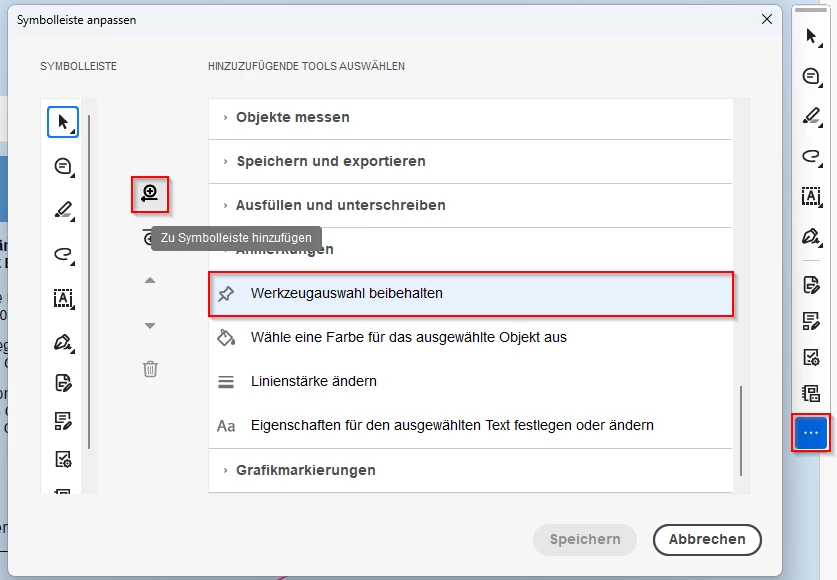This screenshot has width=837, height=580.
Task: Move selected tool up with arrow
Action: [150, 281]
